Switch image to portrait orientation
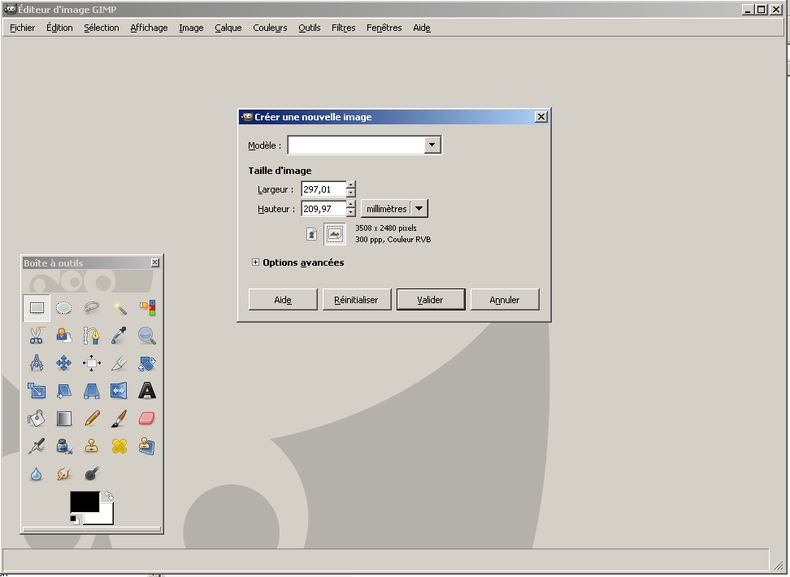This screenshot has height=577, width=790. pyautogui.click(x=312, y=234)
